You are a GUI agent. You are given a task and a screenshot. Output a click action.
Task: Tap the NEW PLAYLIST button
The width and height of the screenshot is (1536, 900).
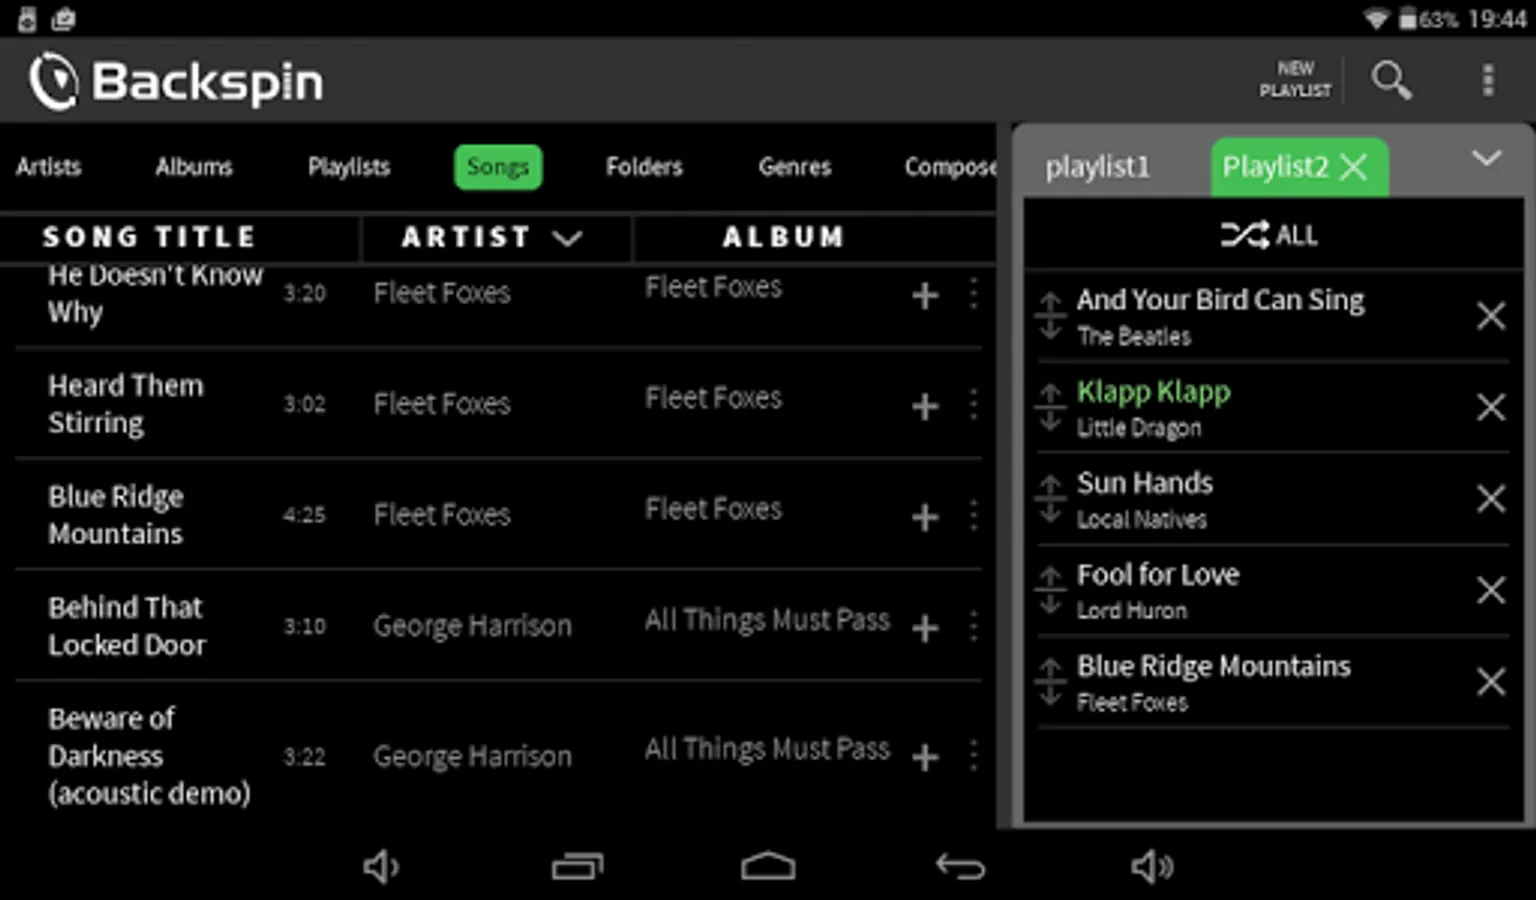1295,80
